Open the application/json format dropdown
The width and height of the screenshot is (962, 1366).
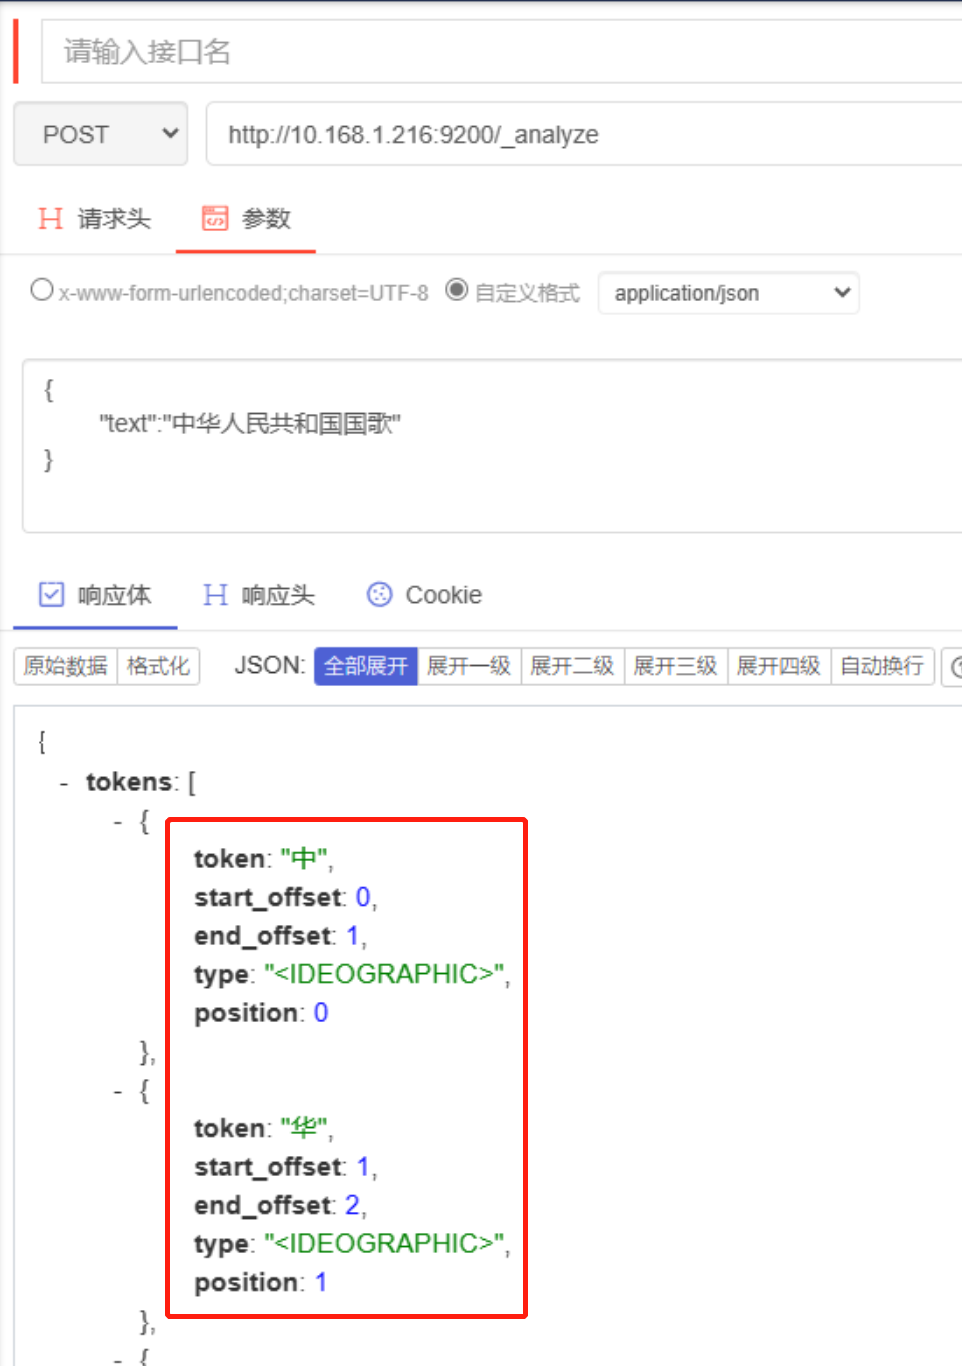click(728, 292)
